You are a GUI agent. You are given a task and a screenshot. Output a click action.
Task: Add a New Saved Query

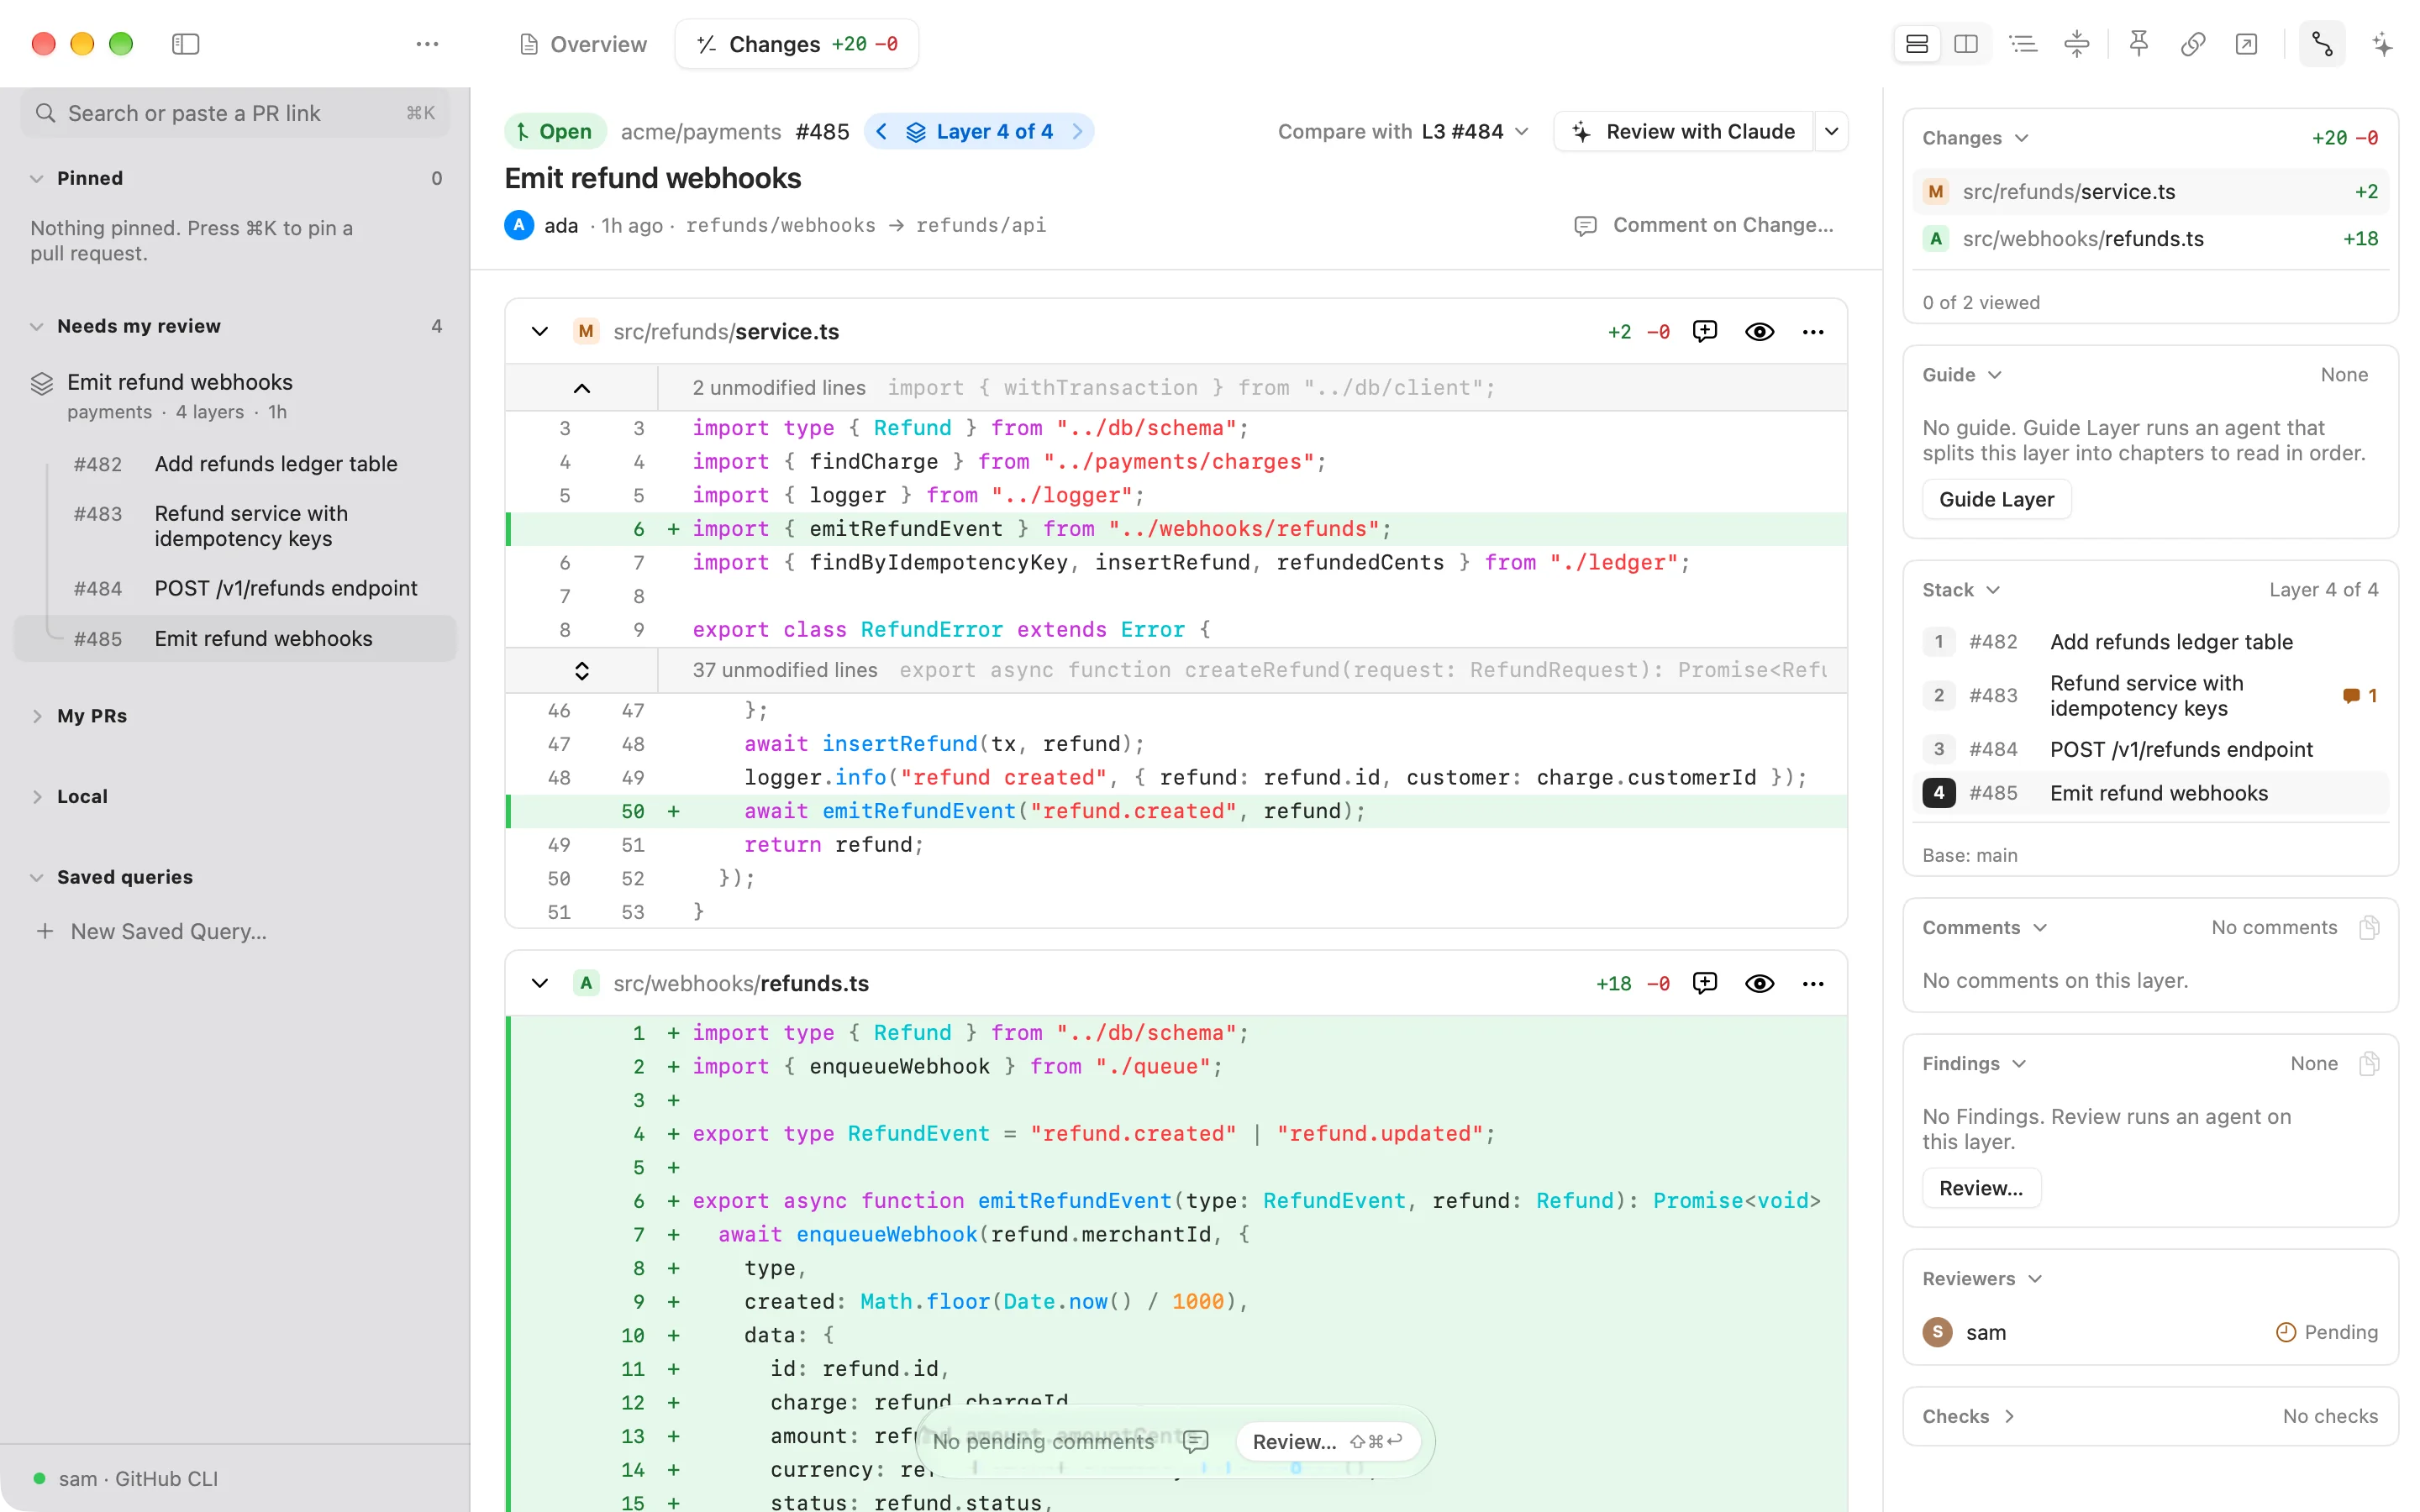[x=152, y=932]
